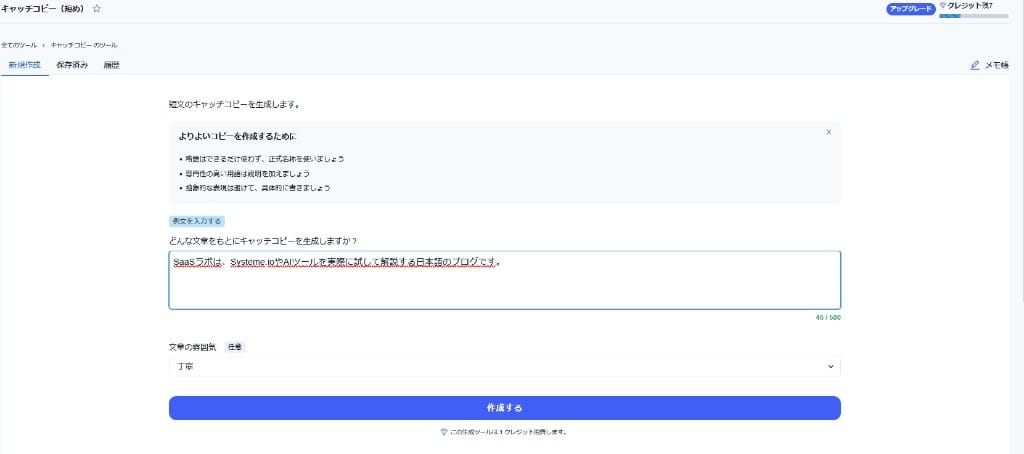Click the 任意 label badge
The width and height of the screenshot is (1024, 454).
pyautogui.click(x=235, y=347)
